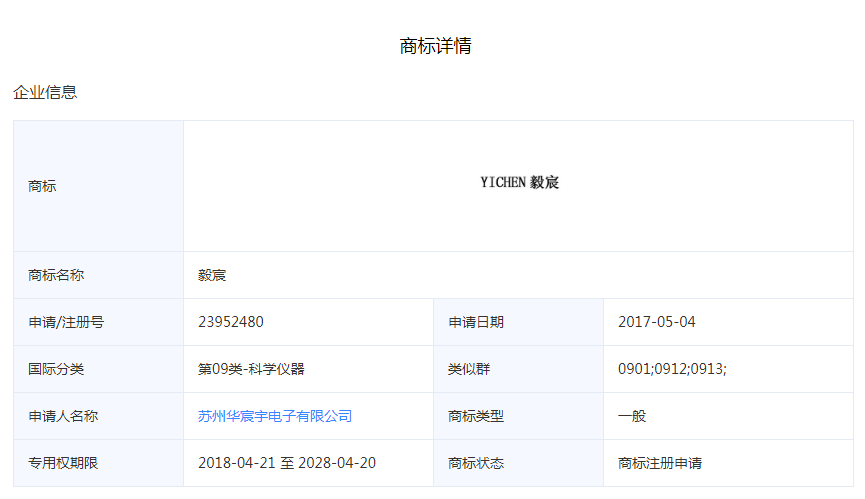Click the YICHEN 毅宸 trademark image
Viewport: 865px width, 499px height.
pos(519,183)
